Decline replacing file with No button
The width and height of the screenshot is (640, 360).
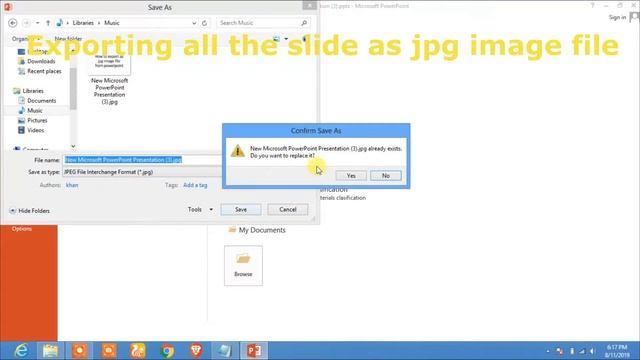386,176
